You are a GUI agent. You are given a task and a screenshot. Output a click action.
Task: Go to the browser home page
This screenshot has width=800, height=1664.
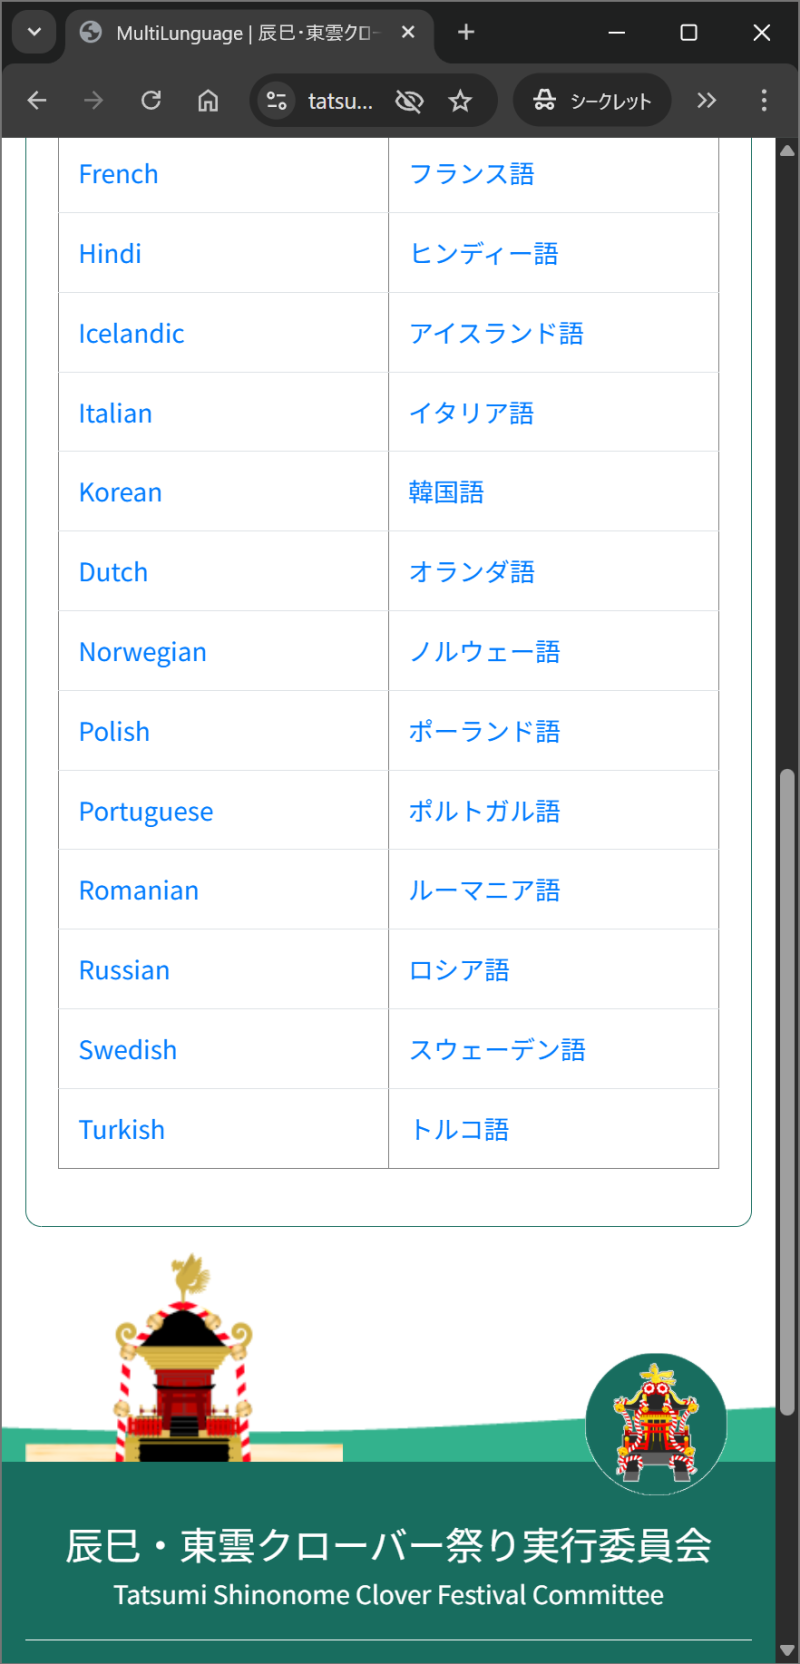point(208,100)
